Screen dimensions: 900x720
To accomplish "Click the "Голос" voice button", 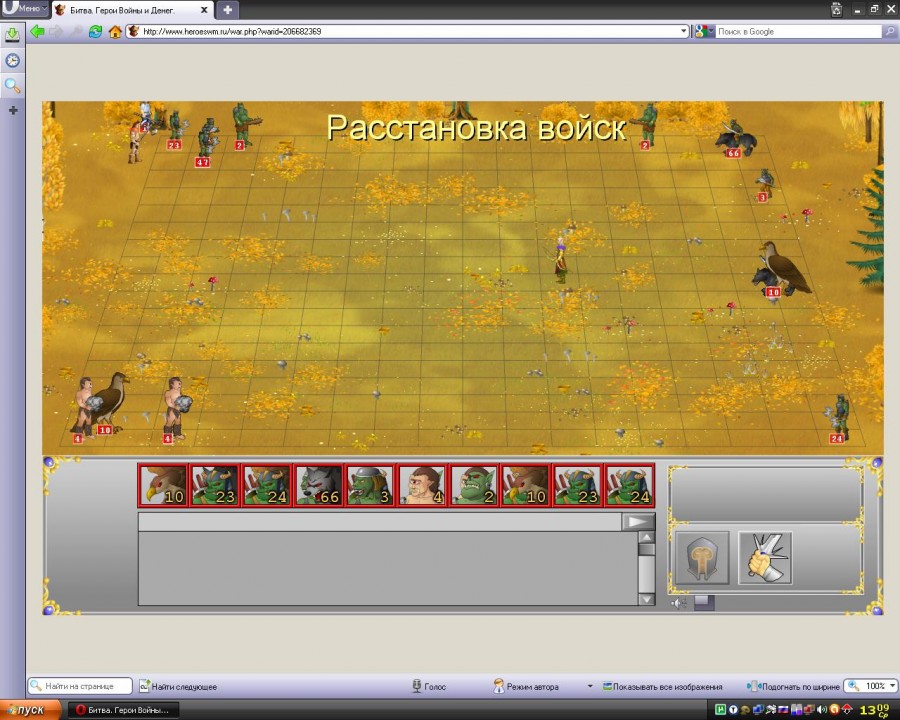I will [x=429, y=686].
